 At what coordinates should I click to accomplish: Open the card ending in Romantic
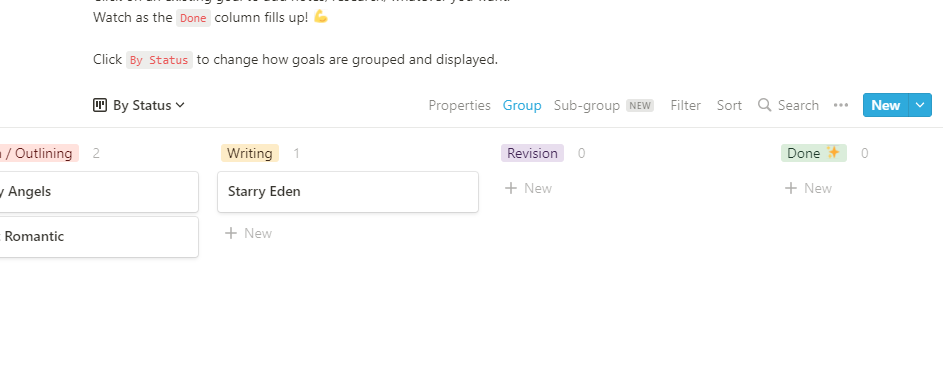99,237
